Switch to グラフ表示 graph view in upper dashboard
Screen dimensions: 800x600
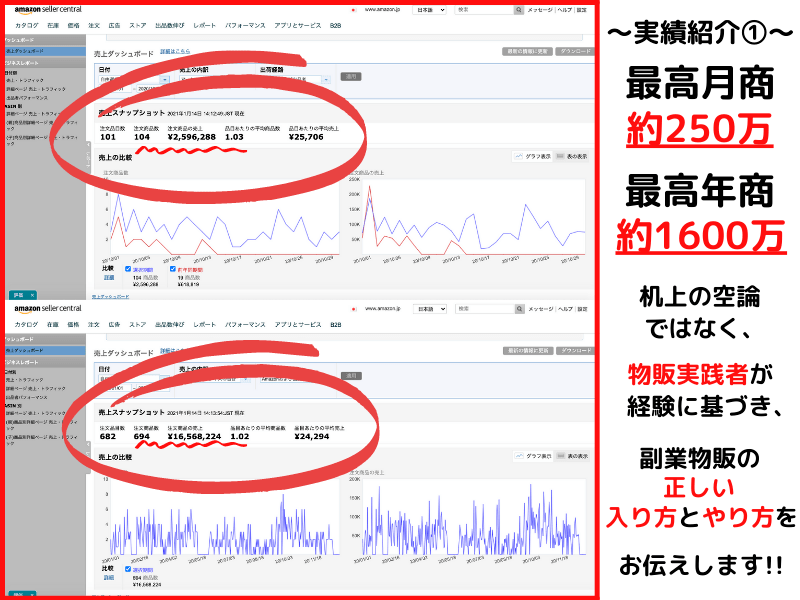tap(531, 157)
